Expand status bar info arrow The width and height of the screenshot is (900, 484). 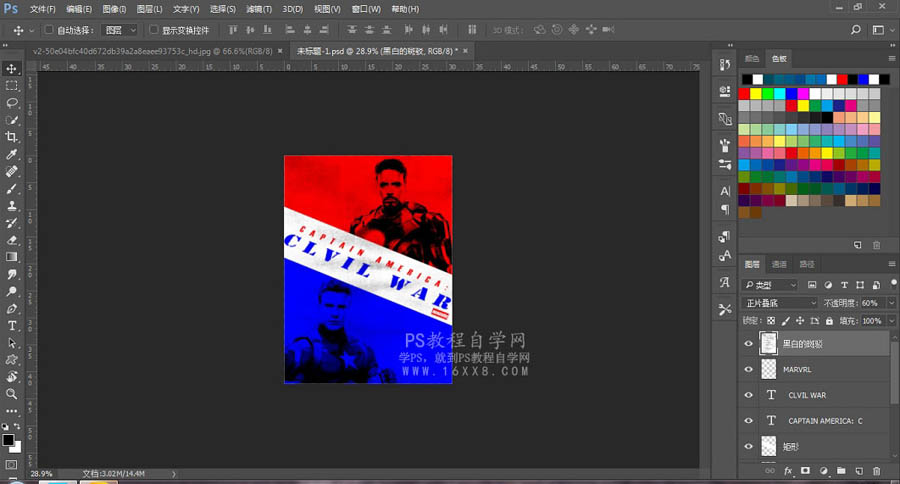(174, 474)
